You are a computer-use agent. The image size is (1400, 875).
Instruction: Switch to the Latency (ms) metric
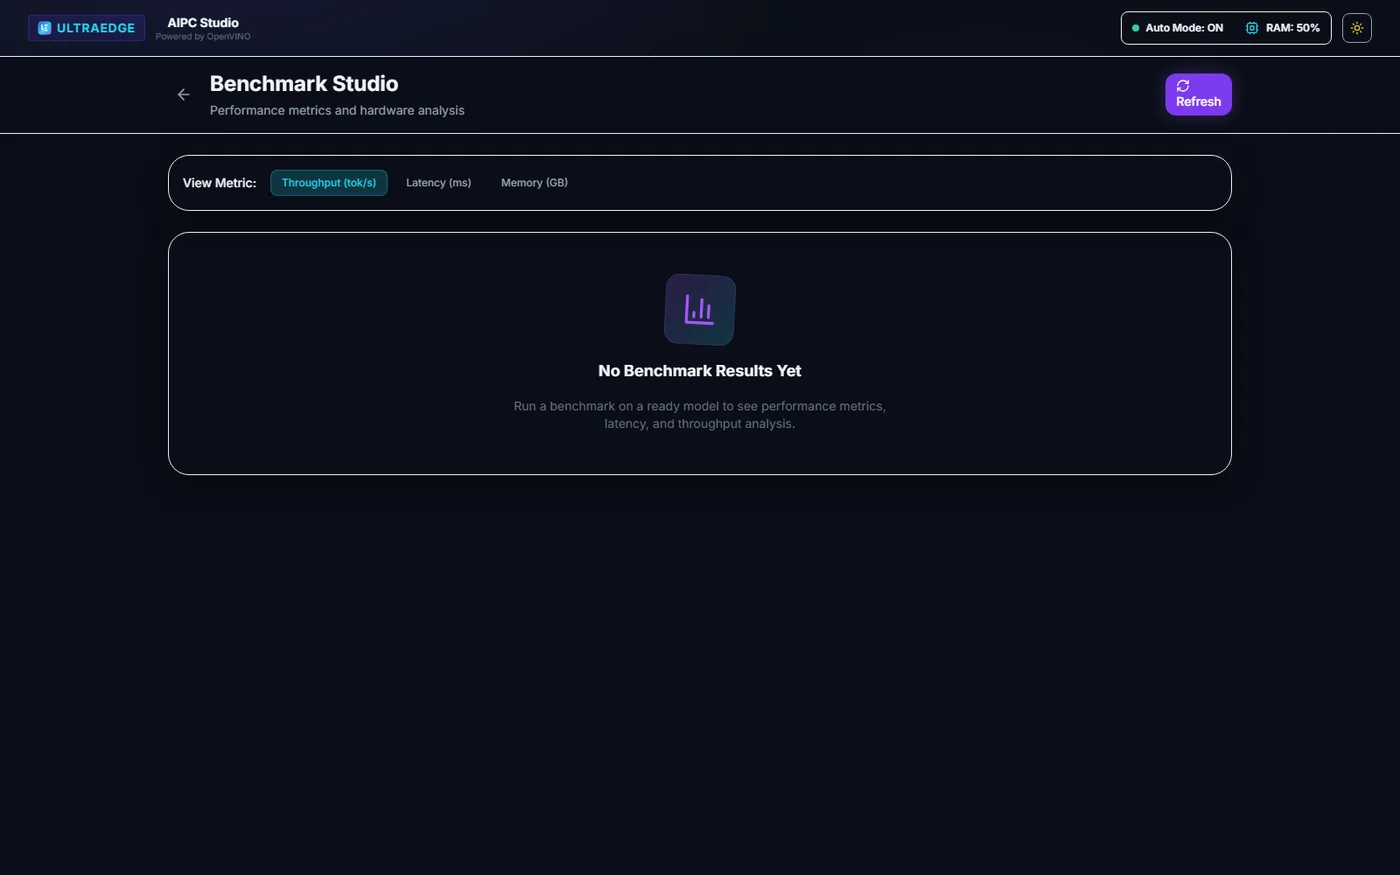point(438,183)
